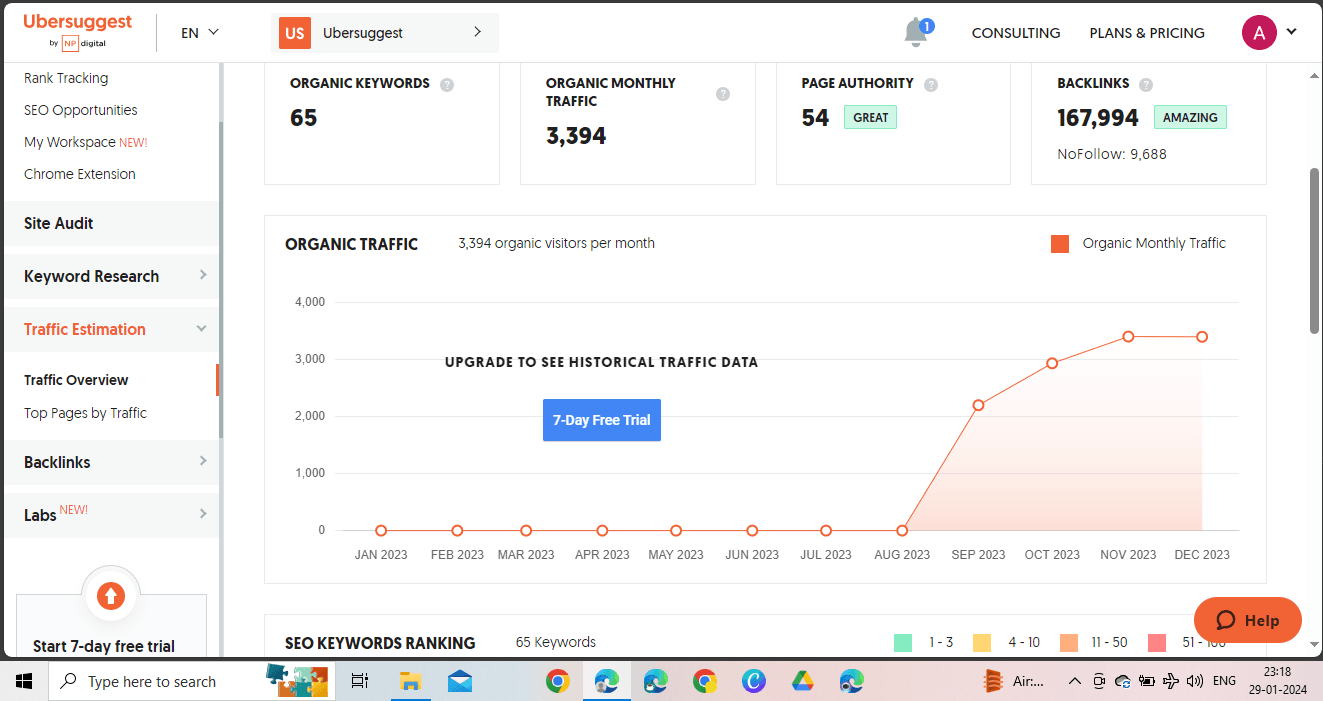Viewport: 1323px width, 701px height.
Task: Open Plans & Pricing page
Action: pos(1147,33)
